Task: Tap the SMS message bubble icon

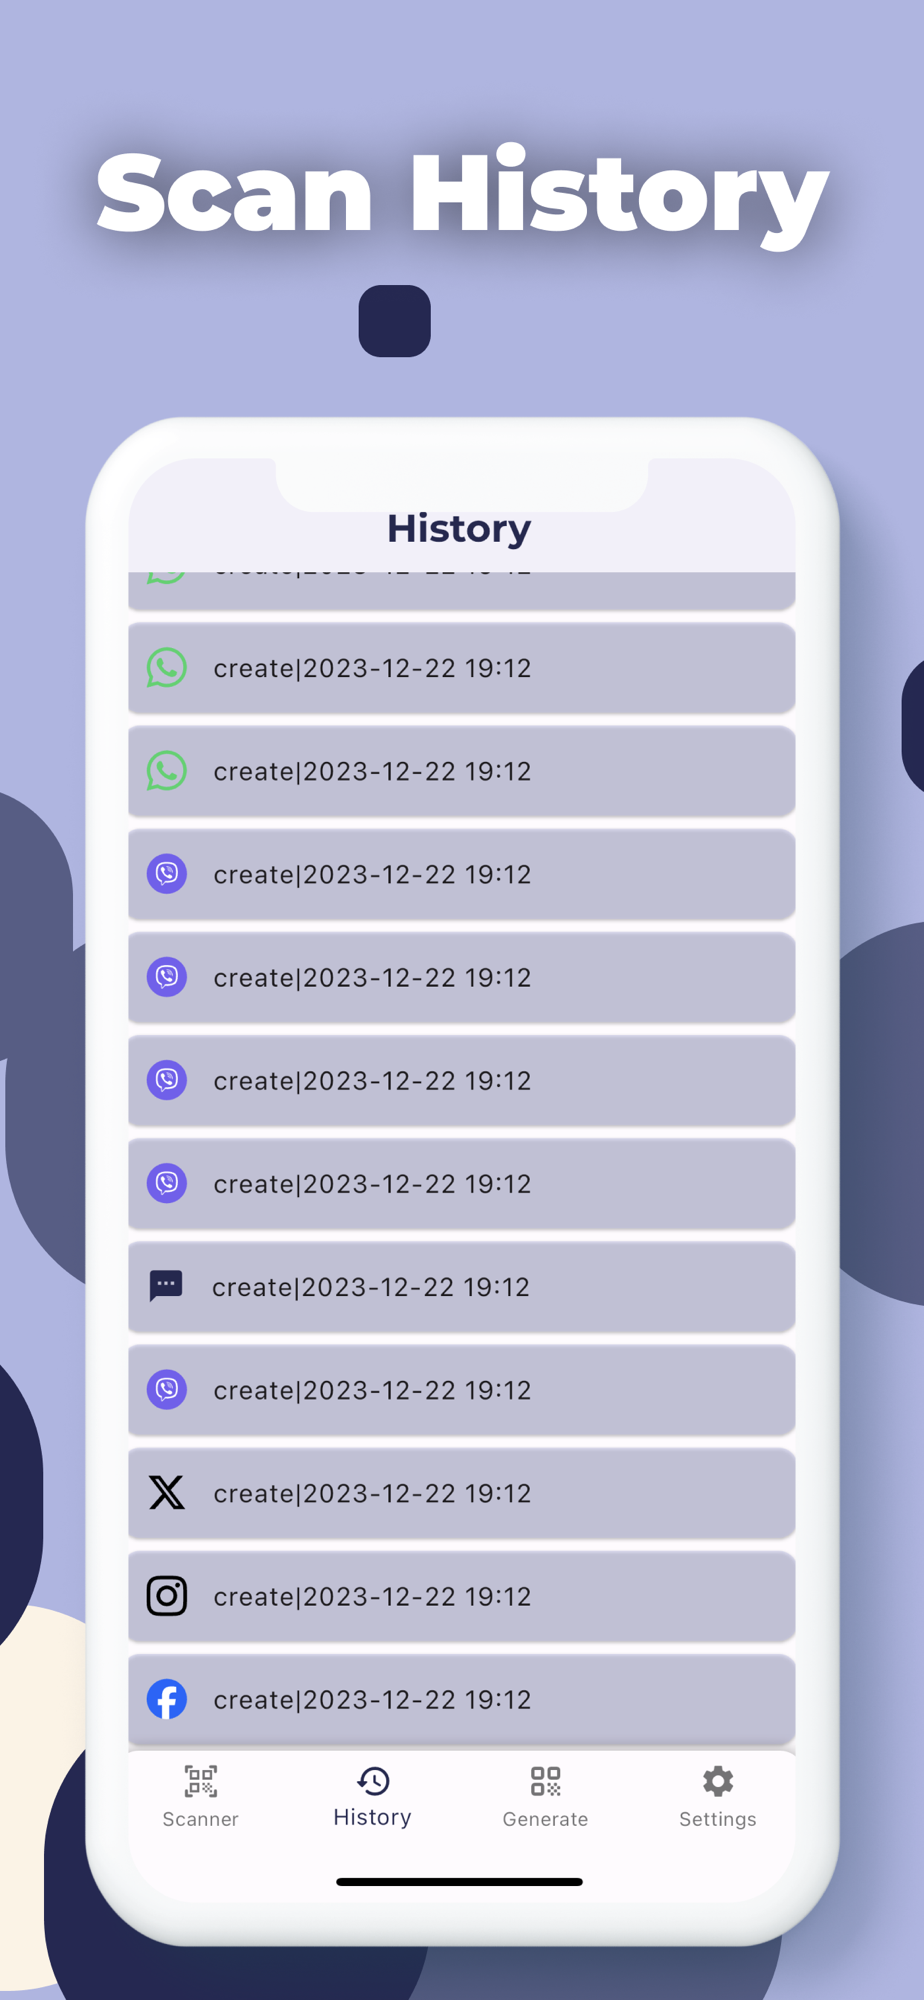Action: point(166,1286)
